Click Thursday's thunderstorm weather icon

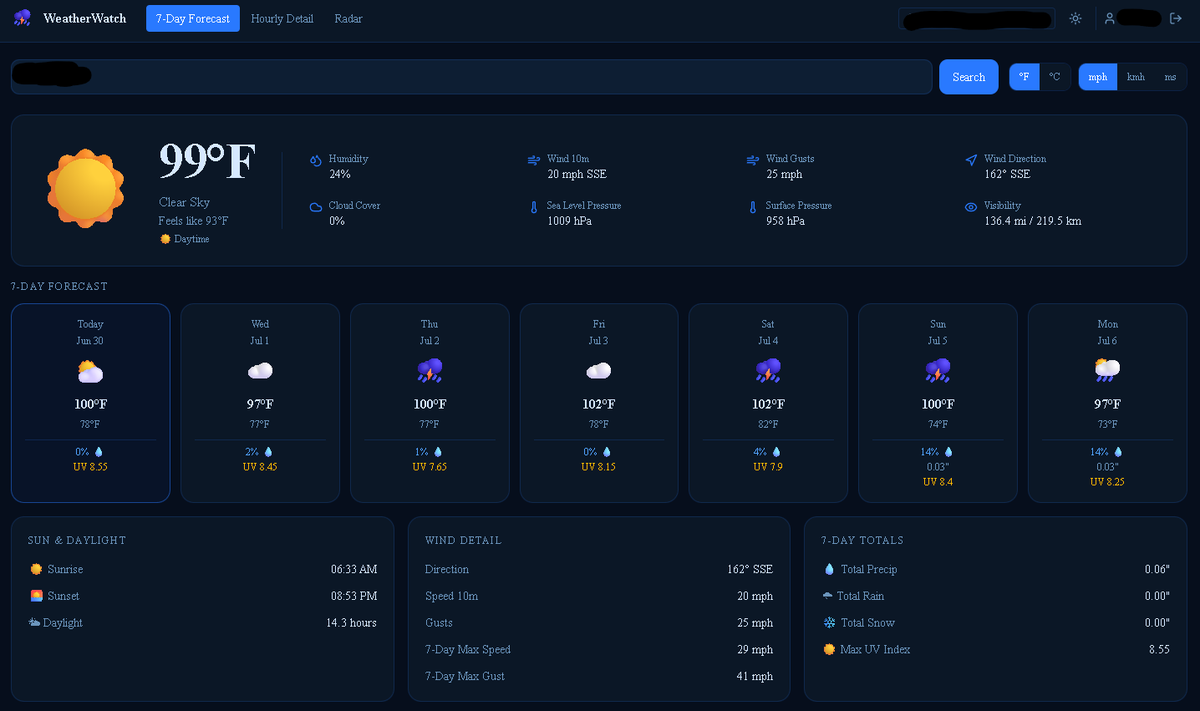pyautogui.click(x=430, y=372)
